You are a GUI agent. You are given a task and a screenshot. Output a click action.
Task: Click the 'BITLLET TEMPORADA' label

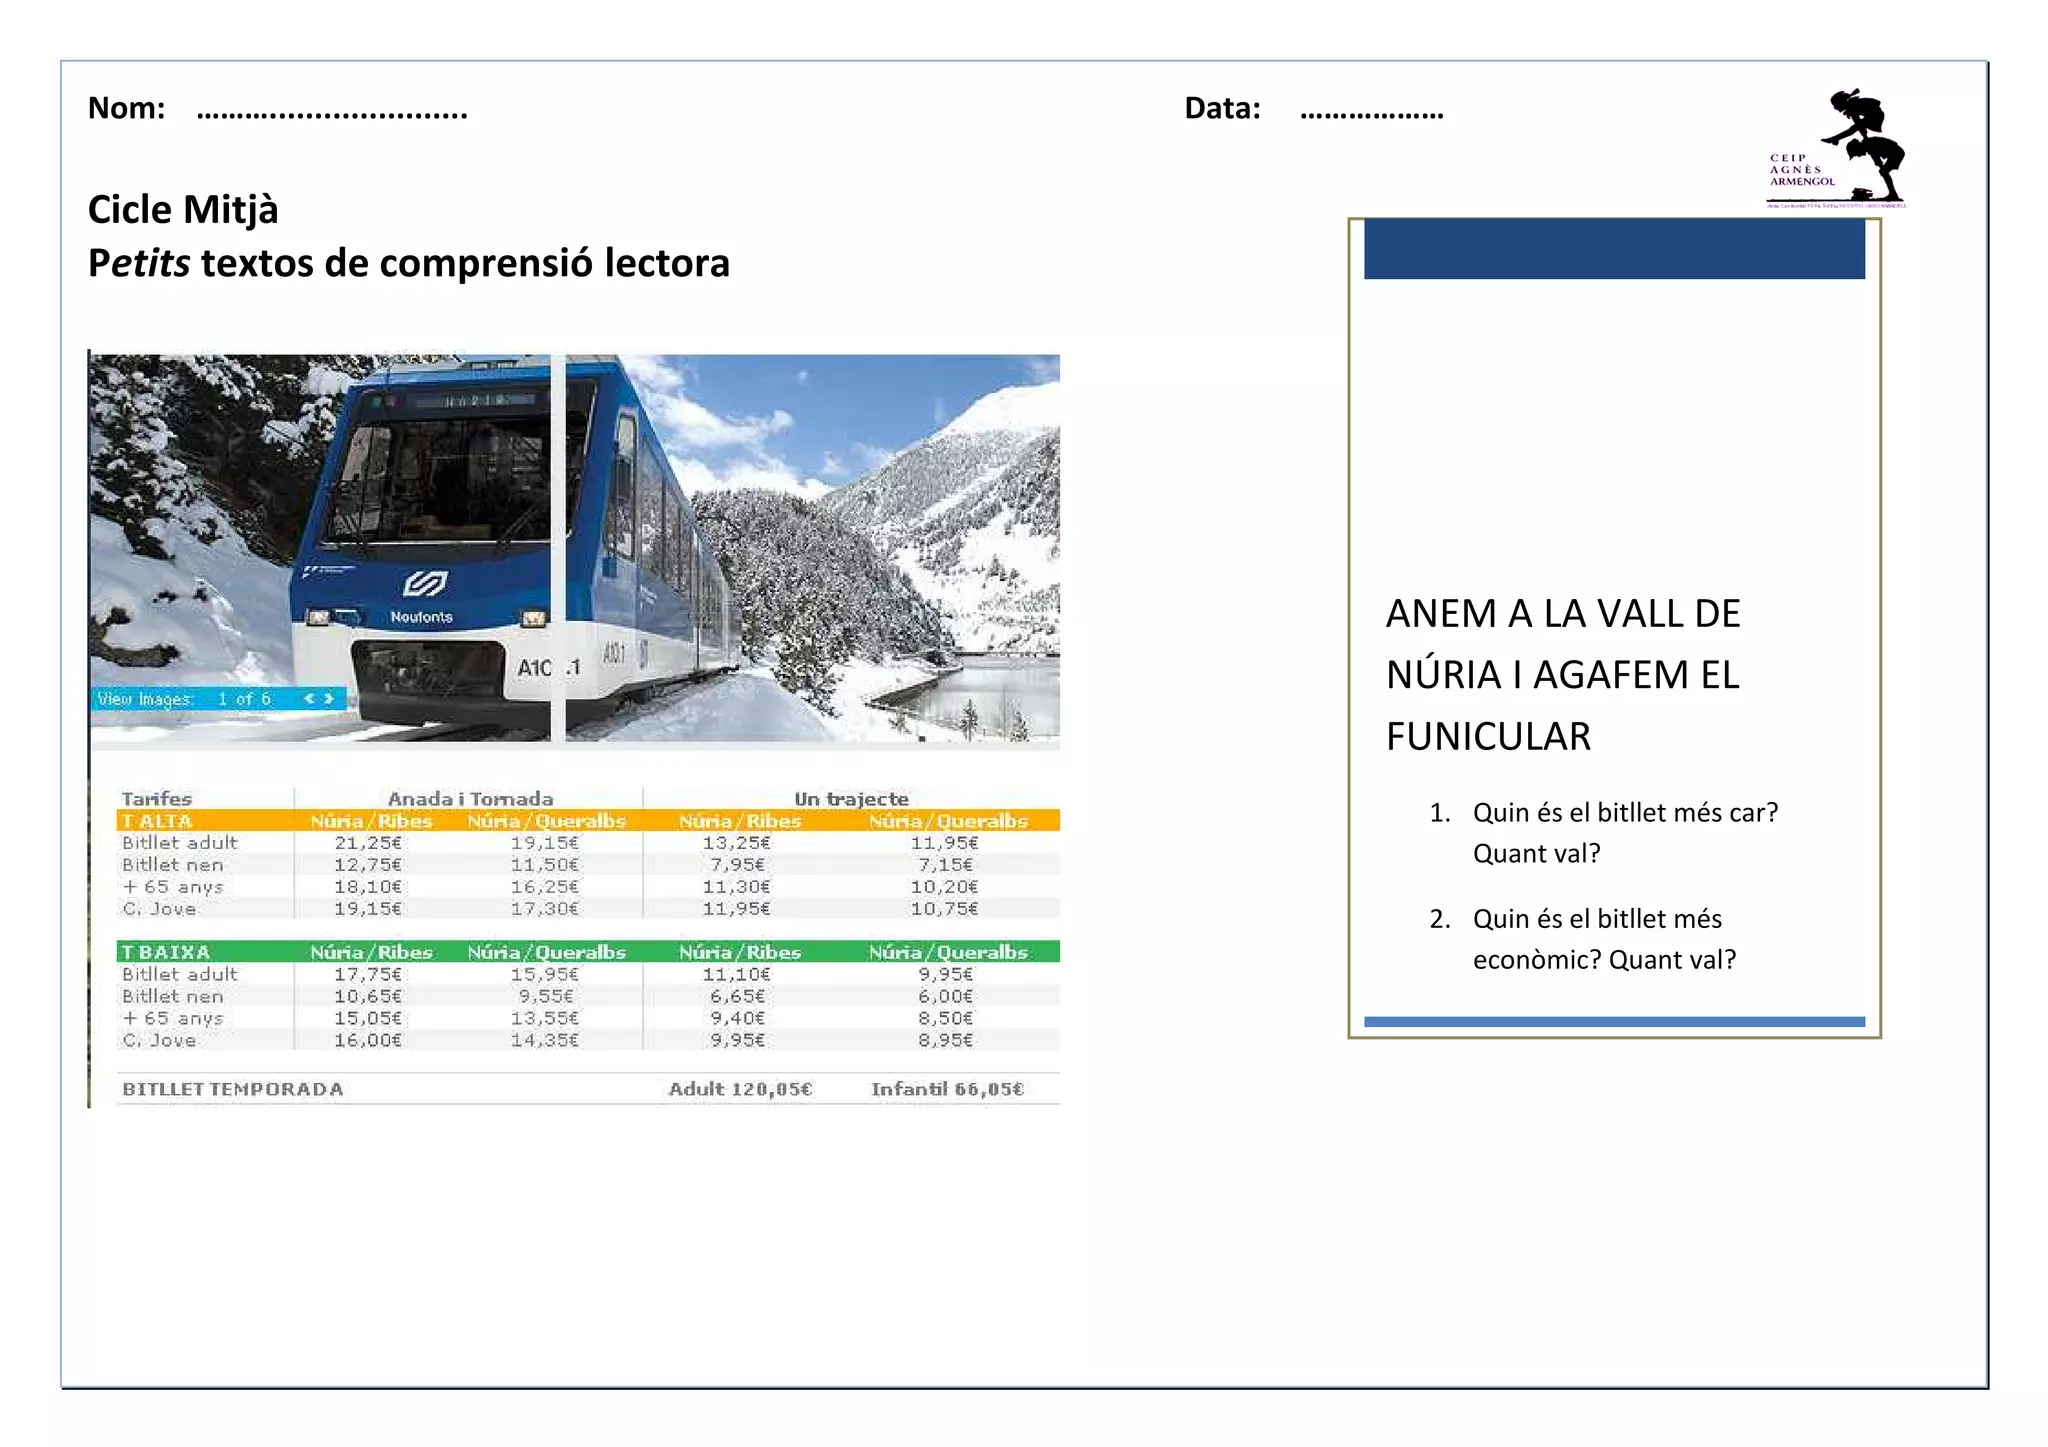point(232,1089)
